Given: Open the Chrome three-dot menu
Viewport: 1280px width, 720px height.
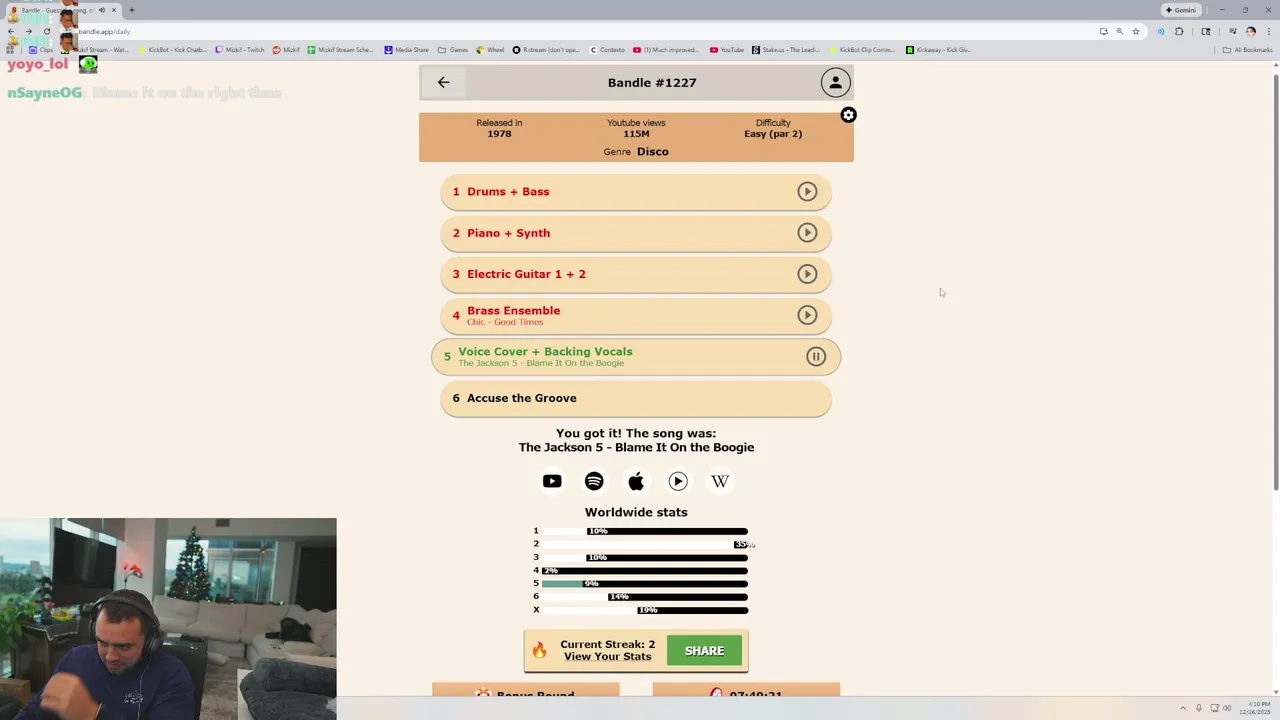Looking at the screenshot, I should 1268,31.
